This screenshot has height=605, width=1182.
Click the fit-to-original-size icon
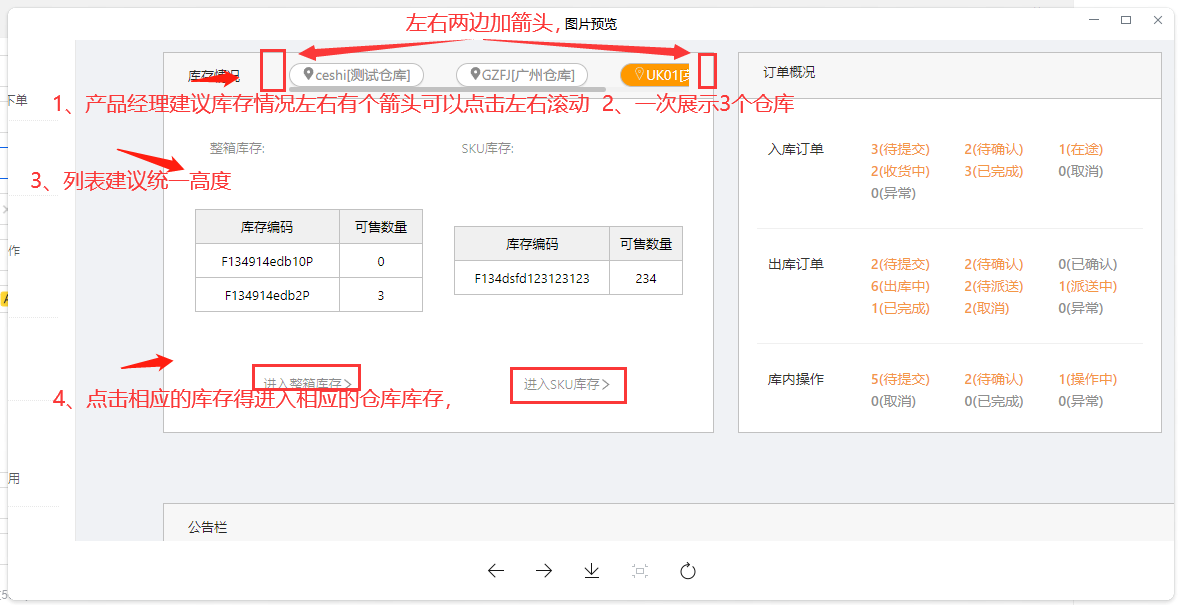pos(640,571)
